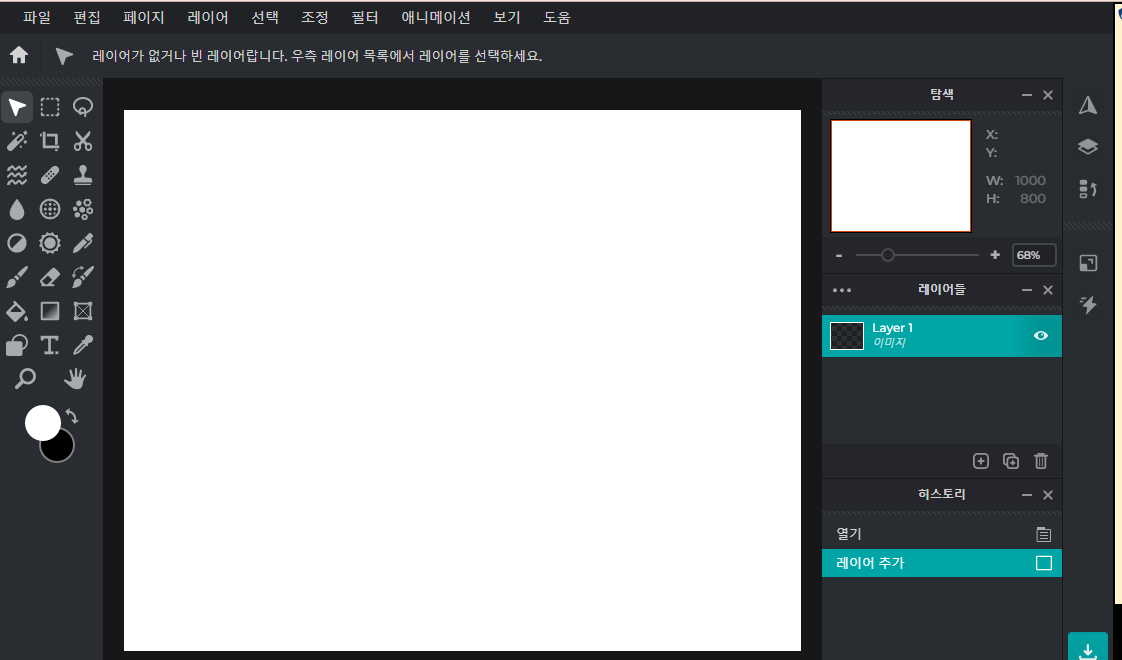Minimize the 탐색 navigator panel
This screenshot has width=1122, height=660.
tap(1027, 94)
